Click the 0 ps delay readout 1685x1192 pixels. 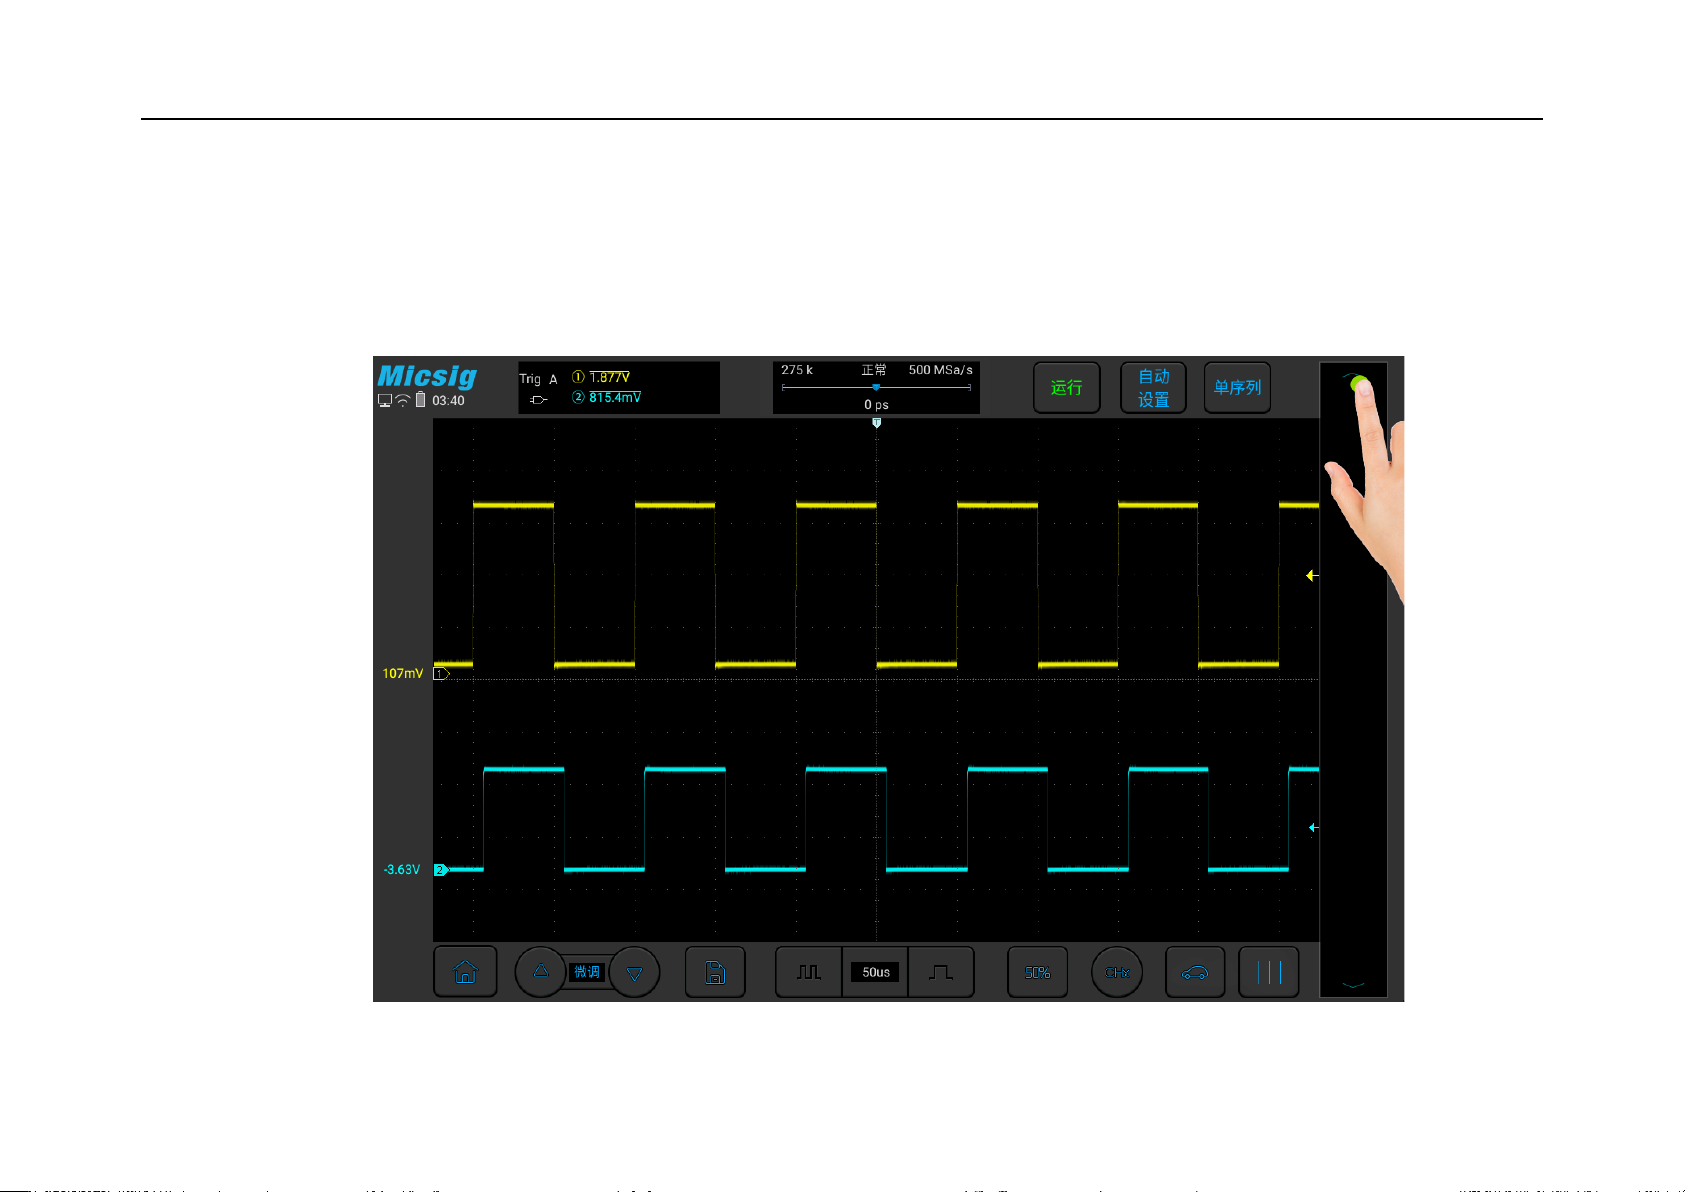coord(876,405)
